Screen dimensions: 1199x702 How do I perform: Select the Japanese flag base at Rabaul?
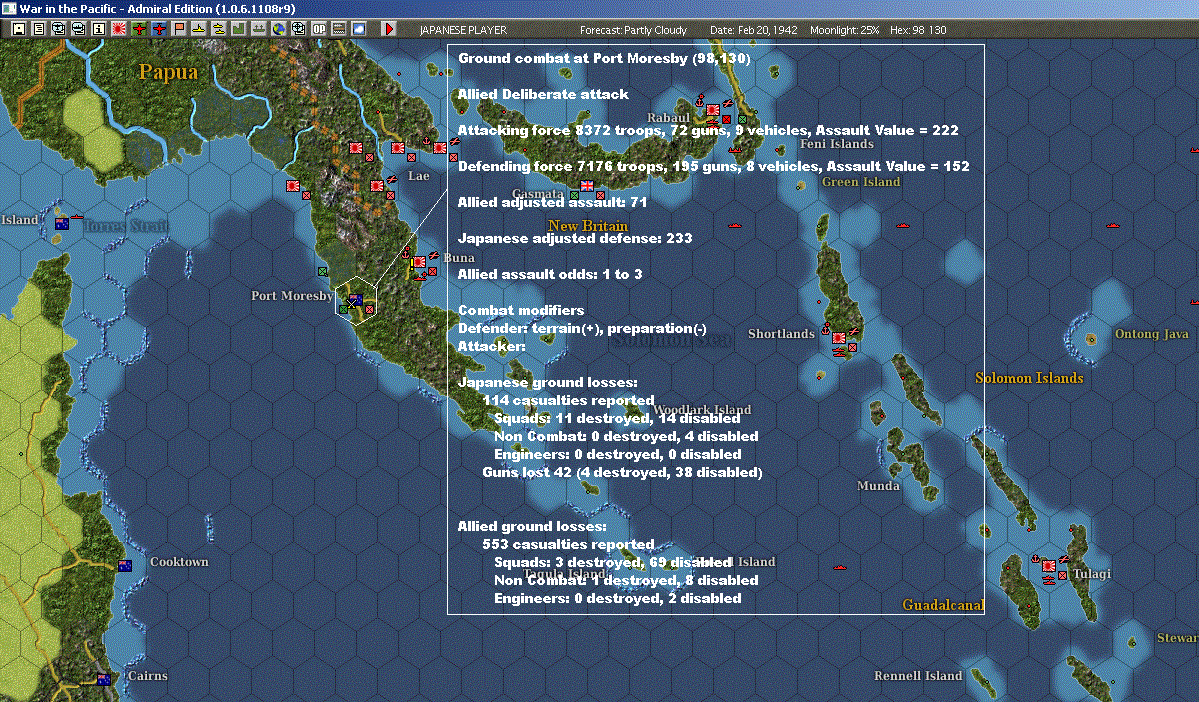pyautogui.click(x=713, y=111)
